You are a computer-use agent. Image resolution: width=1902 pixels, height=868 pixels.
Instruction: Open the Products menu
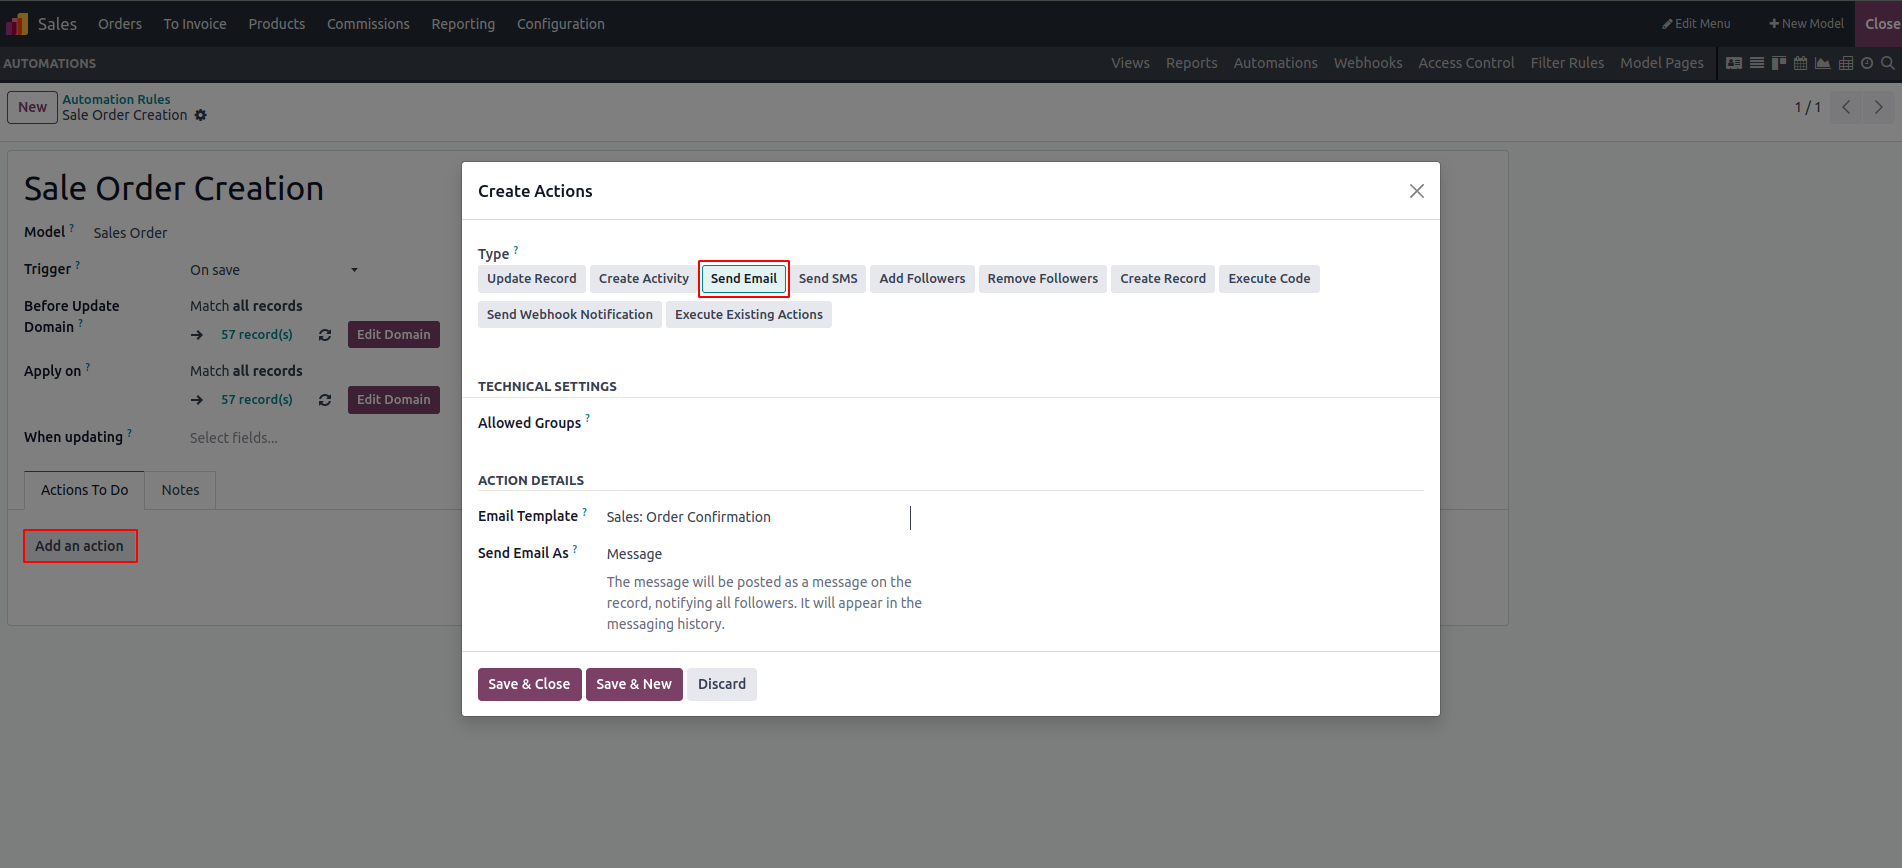[x=277, y=24]
